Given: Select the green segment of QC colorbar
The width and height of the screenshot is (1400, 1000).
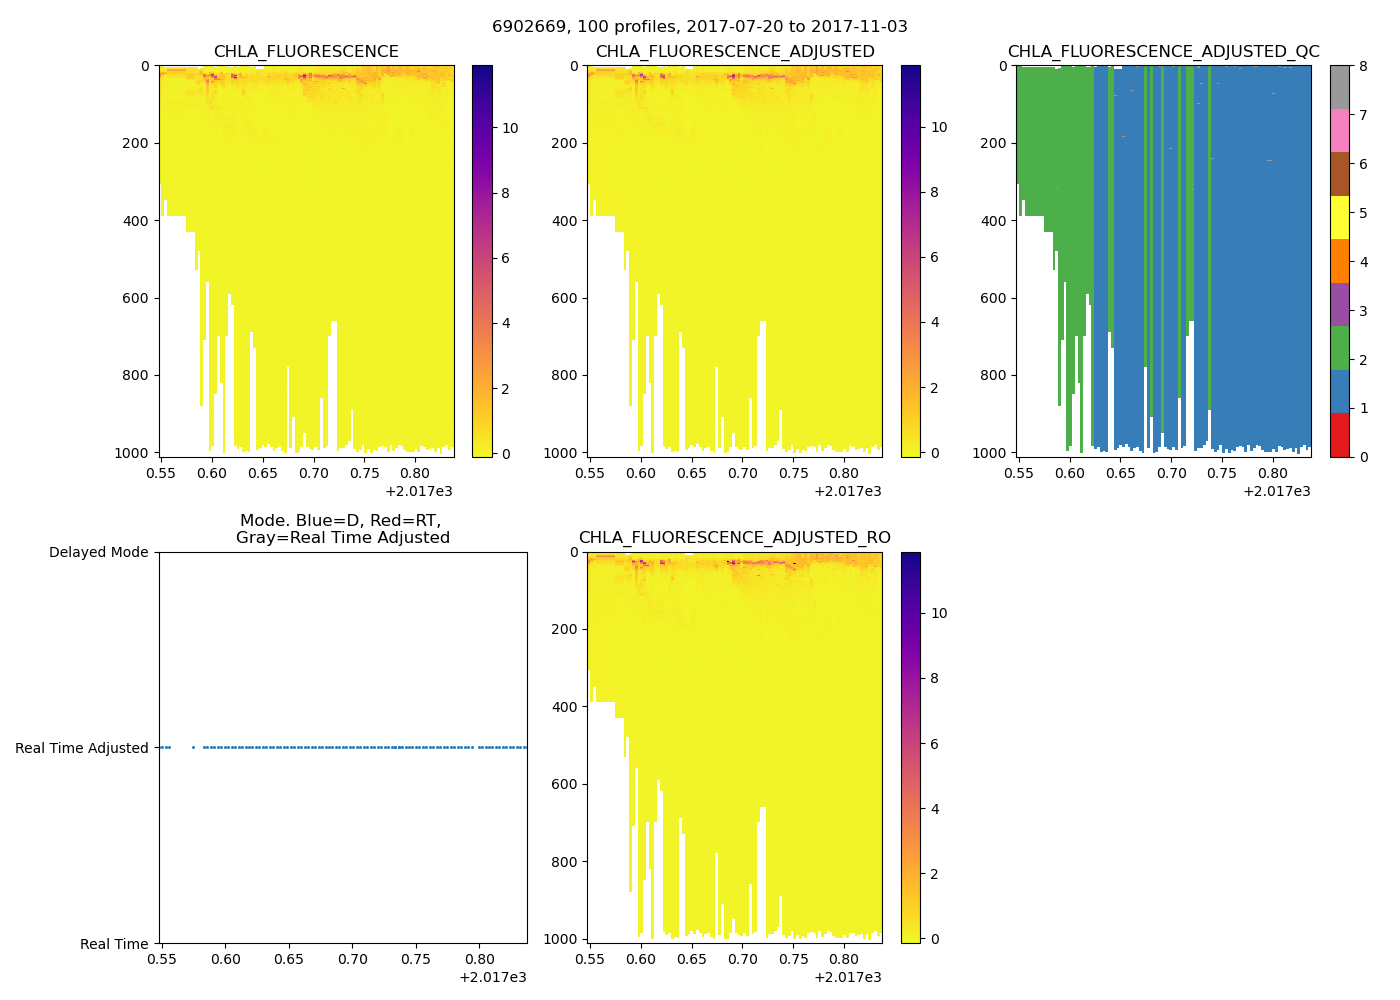Looking at the screenshot, I should pos(1339,348).
